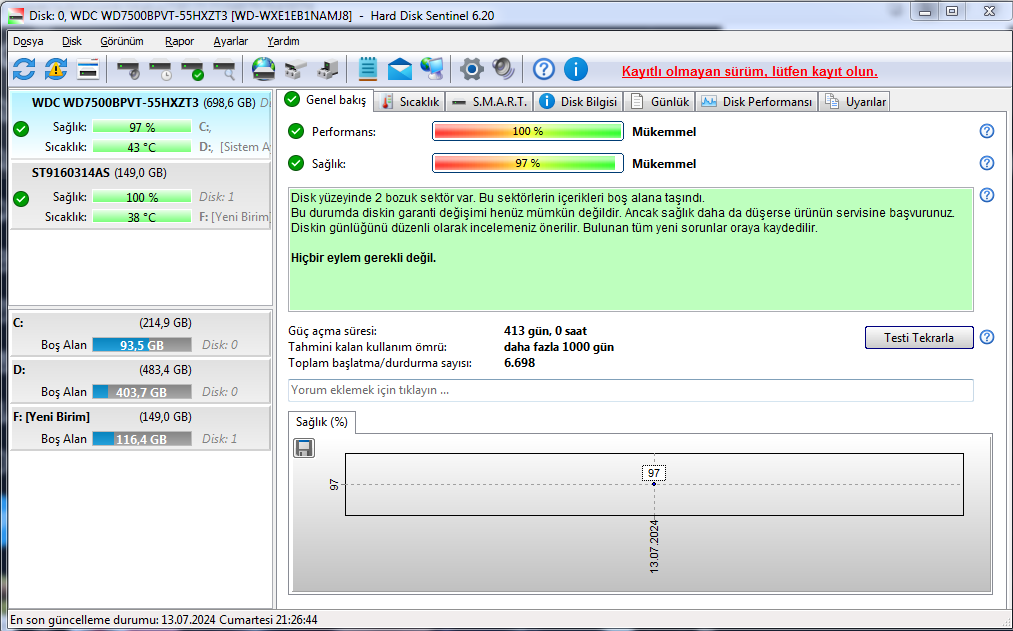The height and width of the screenshot is (631, 1013).
Task: Click the disk with magnifying glass icon
Action: (x=225, y=68)
